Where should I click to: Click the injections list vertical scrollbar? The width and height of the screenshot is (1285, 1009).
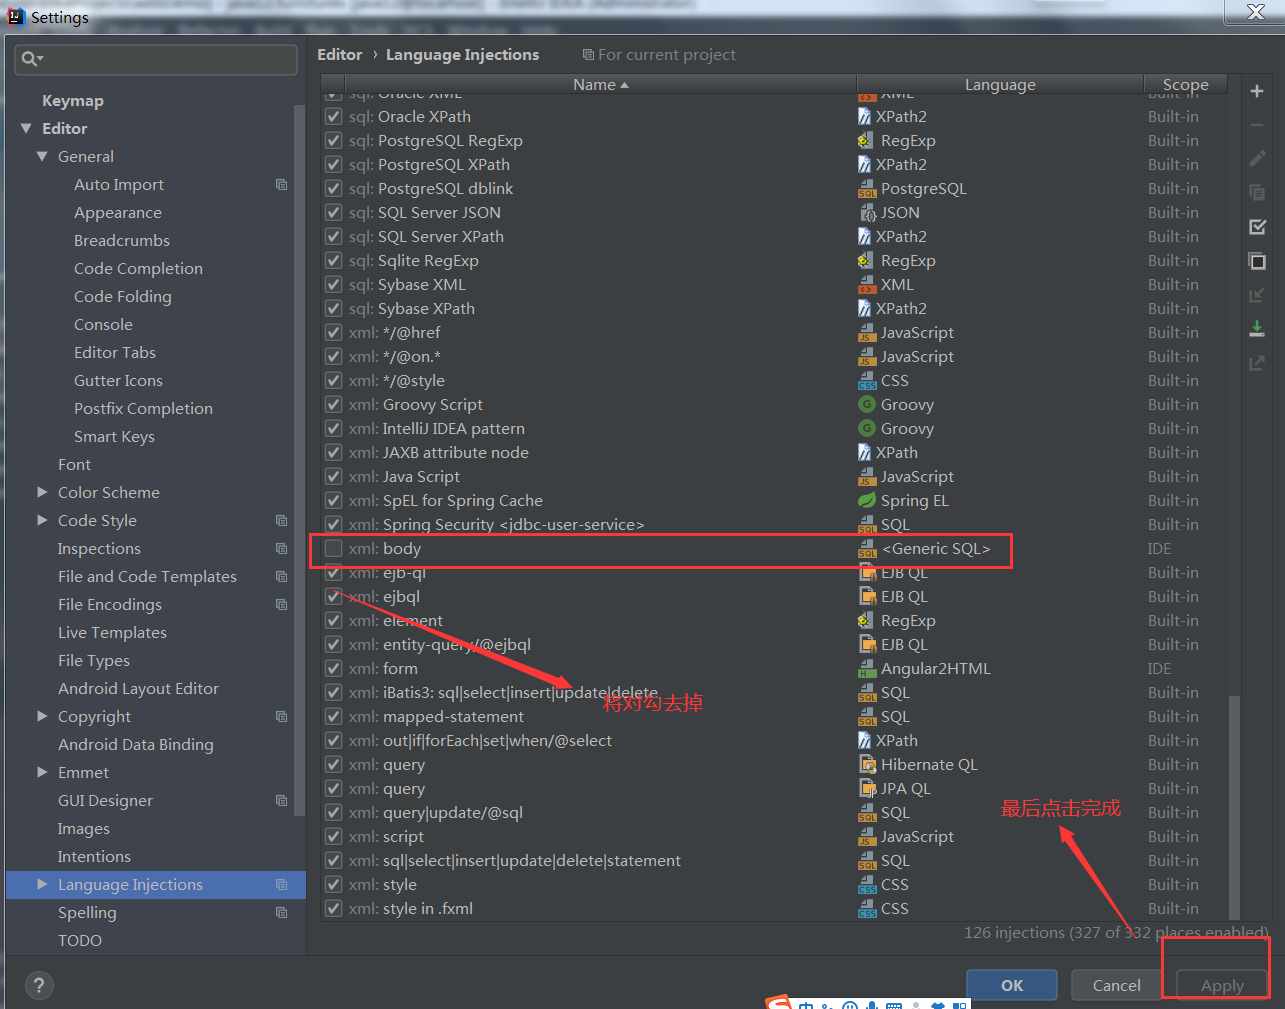coord(1234,806)
